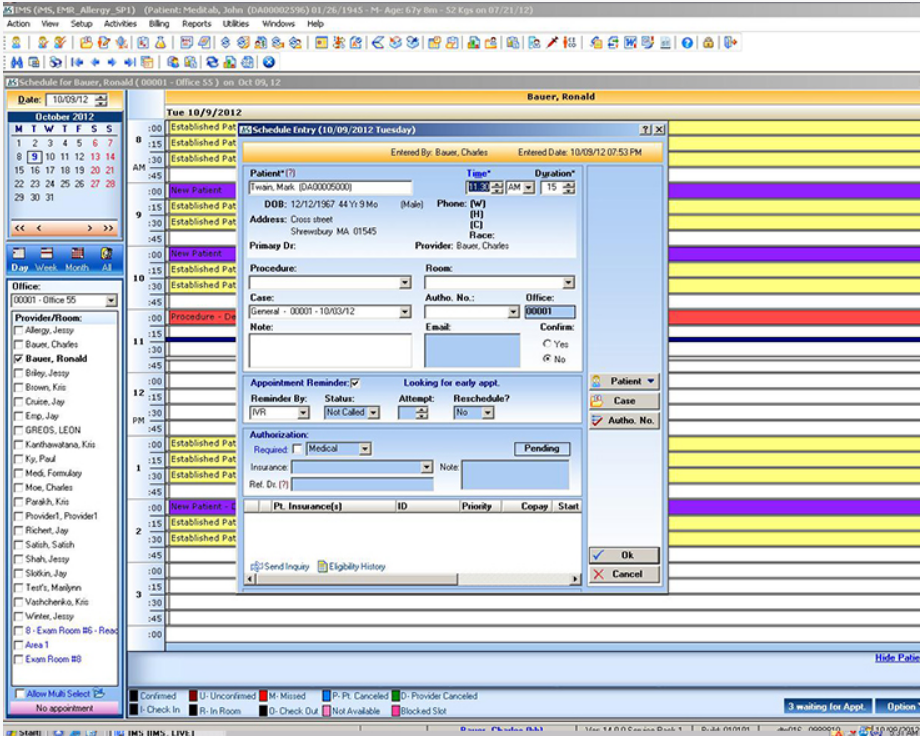920x736 pixels.
Task: Click the Cancel button in Schedule Entry
Action: (624, 574)
